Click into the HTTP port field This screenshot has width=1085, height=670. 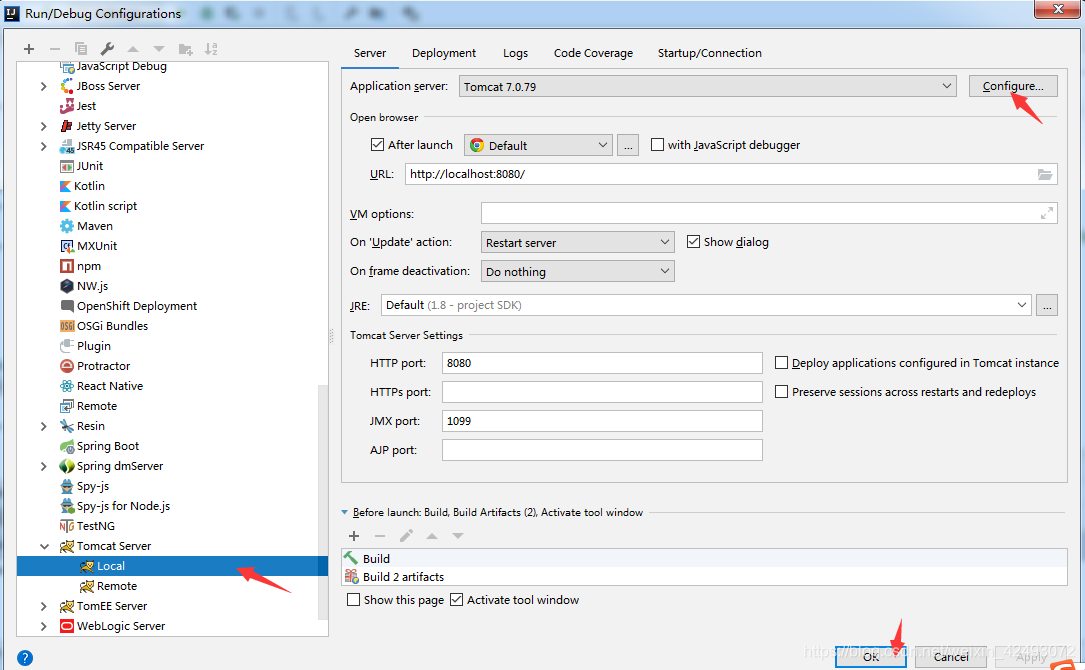click(x=602, y=363)
